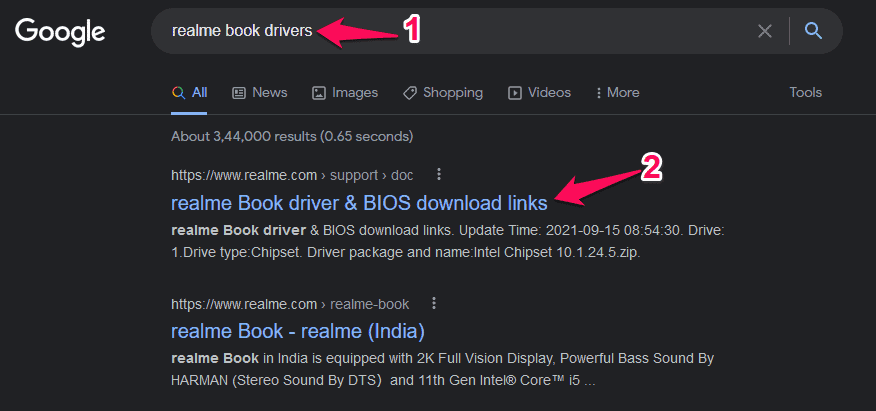The width and height of the screenshot is (876, 411).
Task: Open three-dot menu for support doc result
Action: tap(438, 174)
